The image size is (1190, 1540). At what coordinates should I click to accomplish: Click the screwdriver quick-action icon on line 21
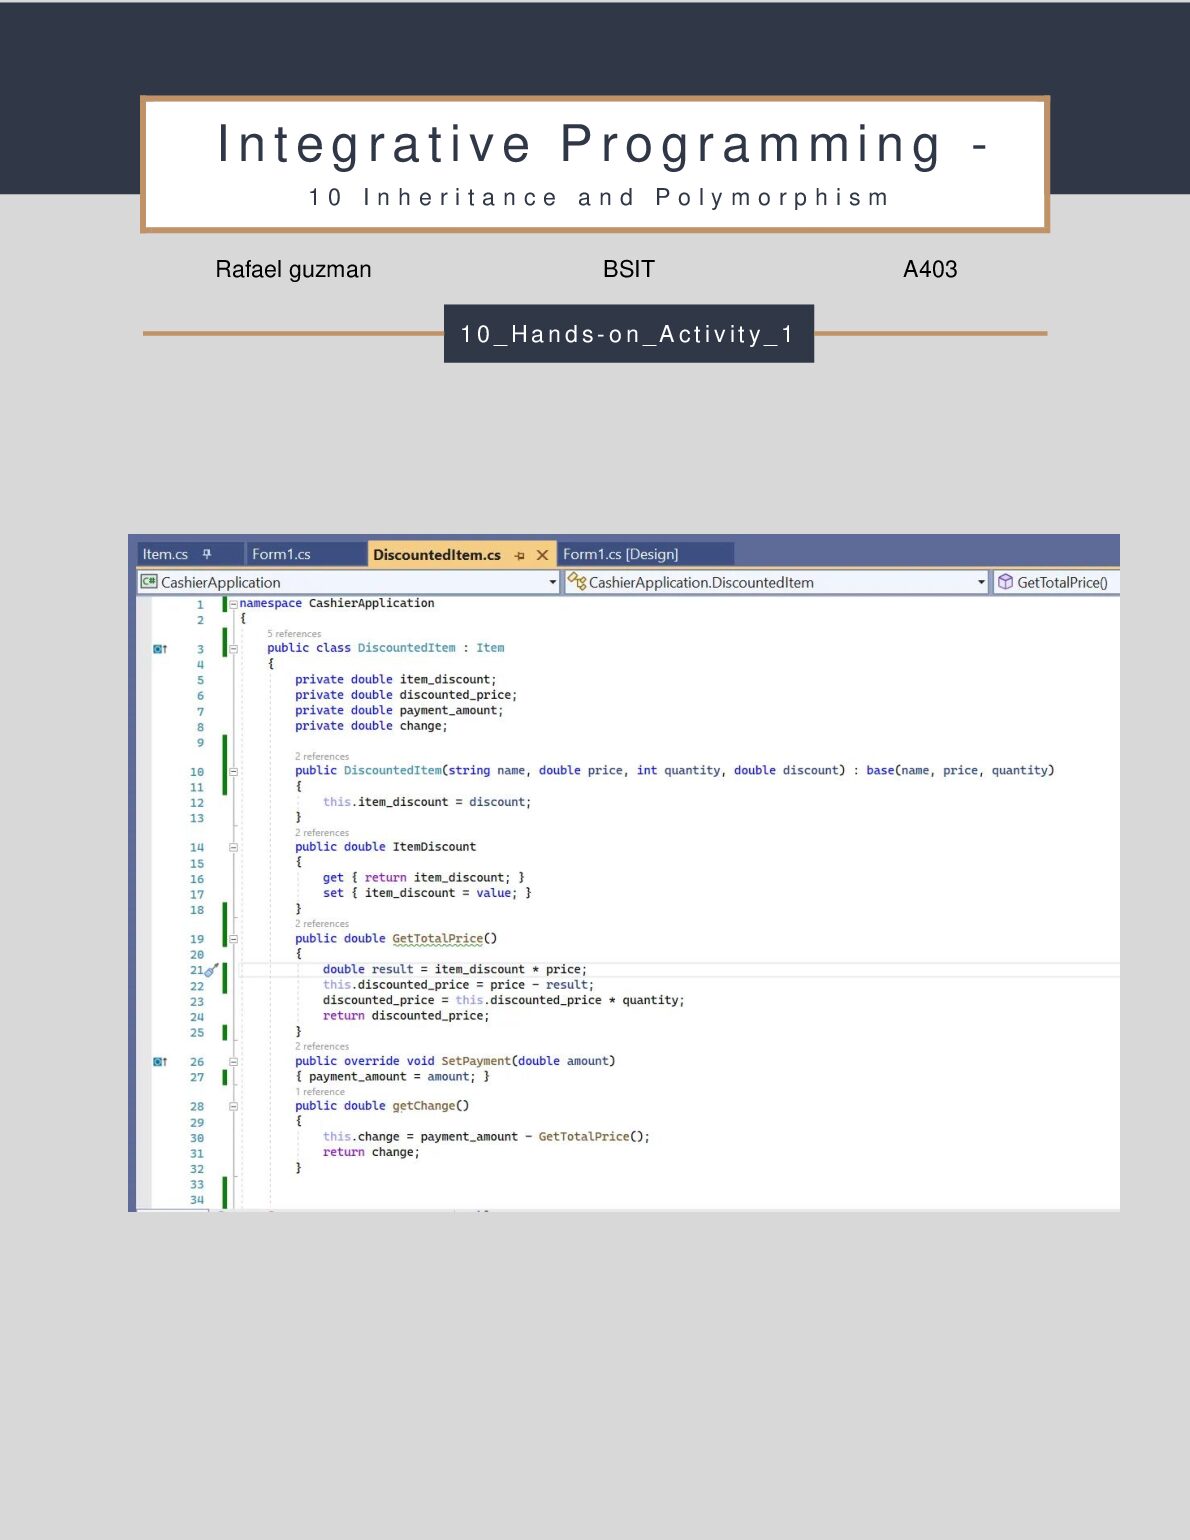point(211,970)
